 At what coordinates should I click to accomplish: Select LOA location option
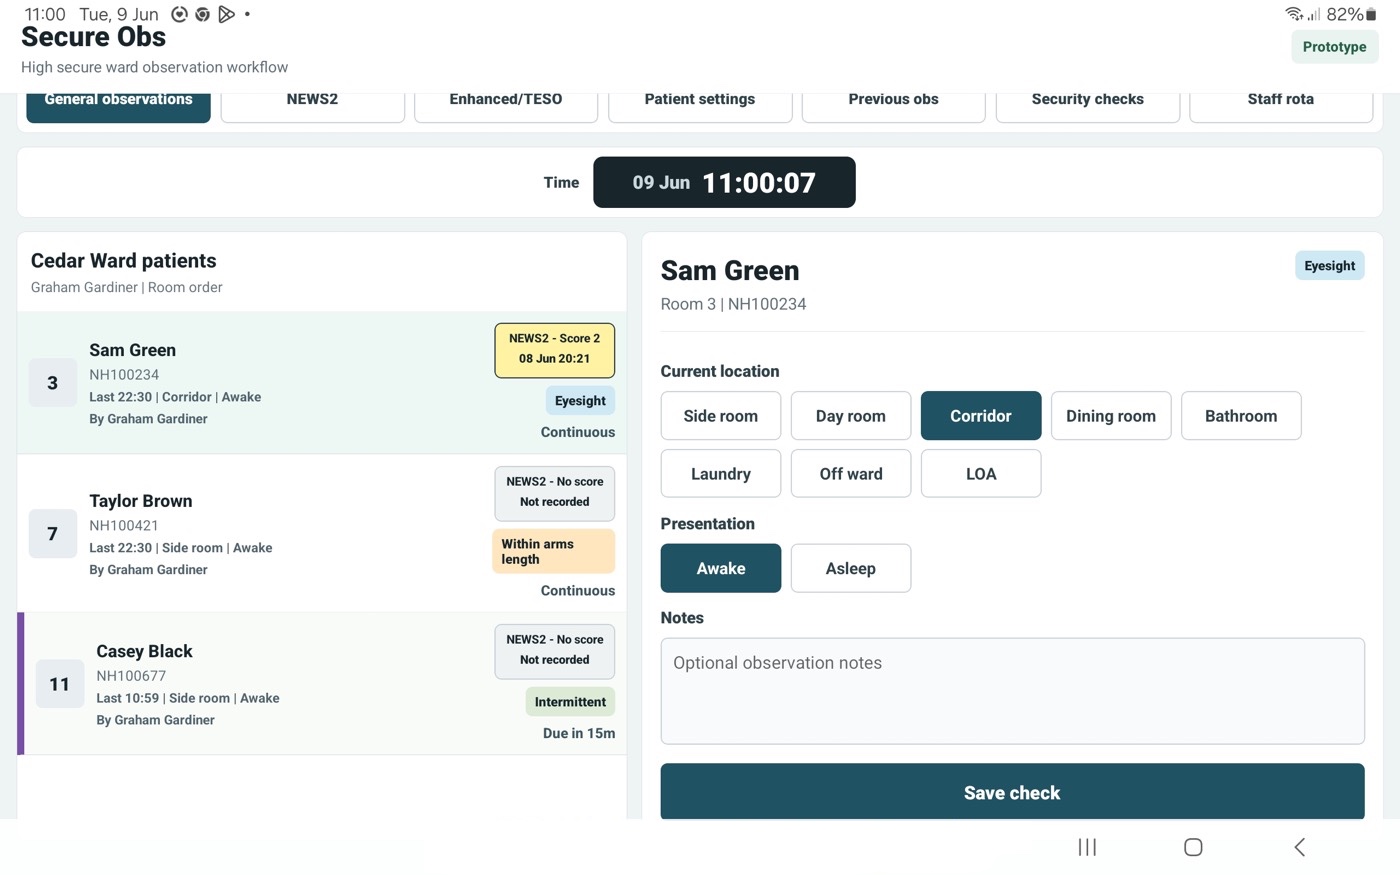[x=981, y=474]
